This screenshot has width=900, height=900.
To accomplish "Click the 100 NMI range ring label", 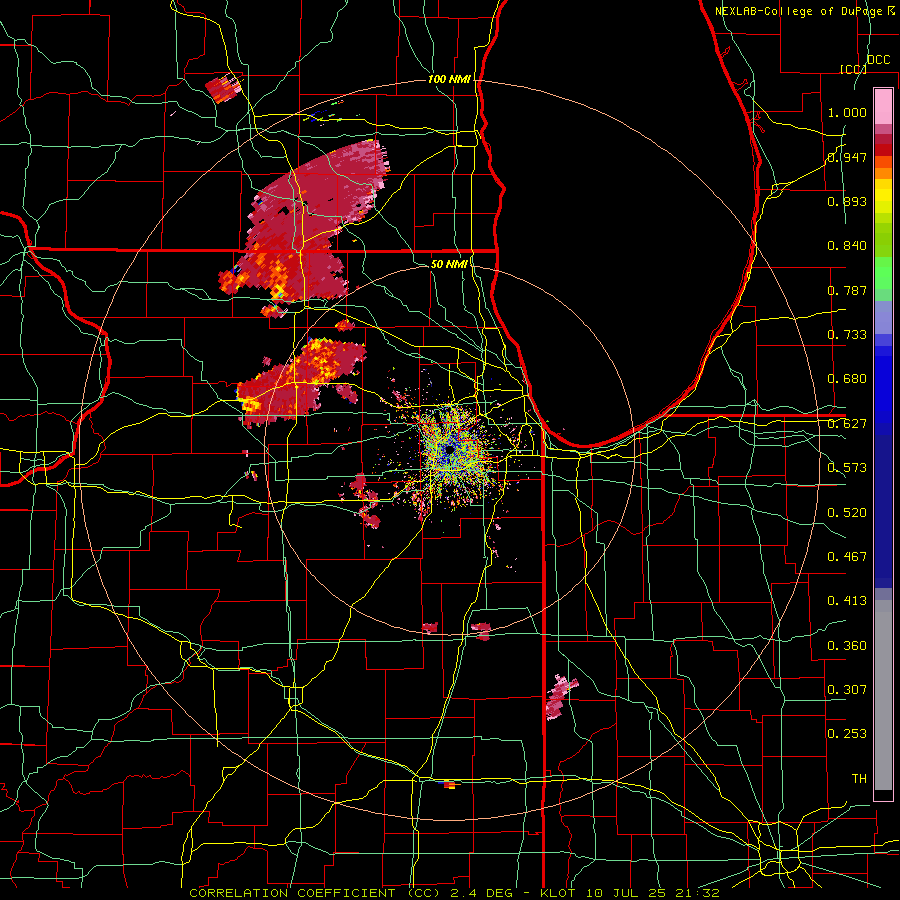I will point(449,79).
